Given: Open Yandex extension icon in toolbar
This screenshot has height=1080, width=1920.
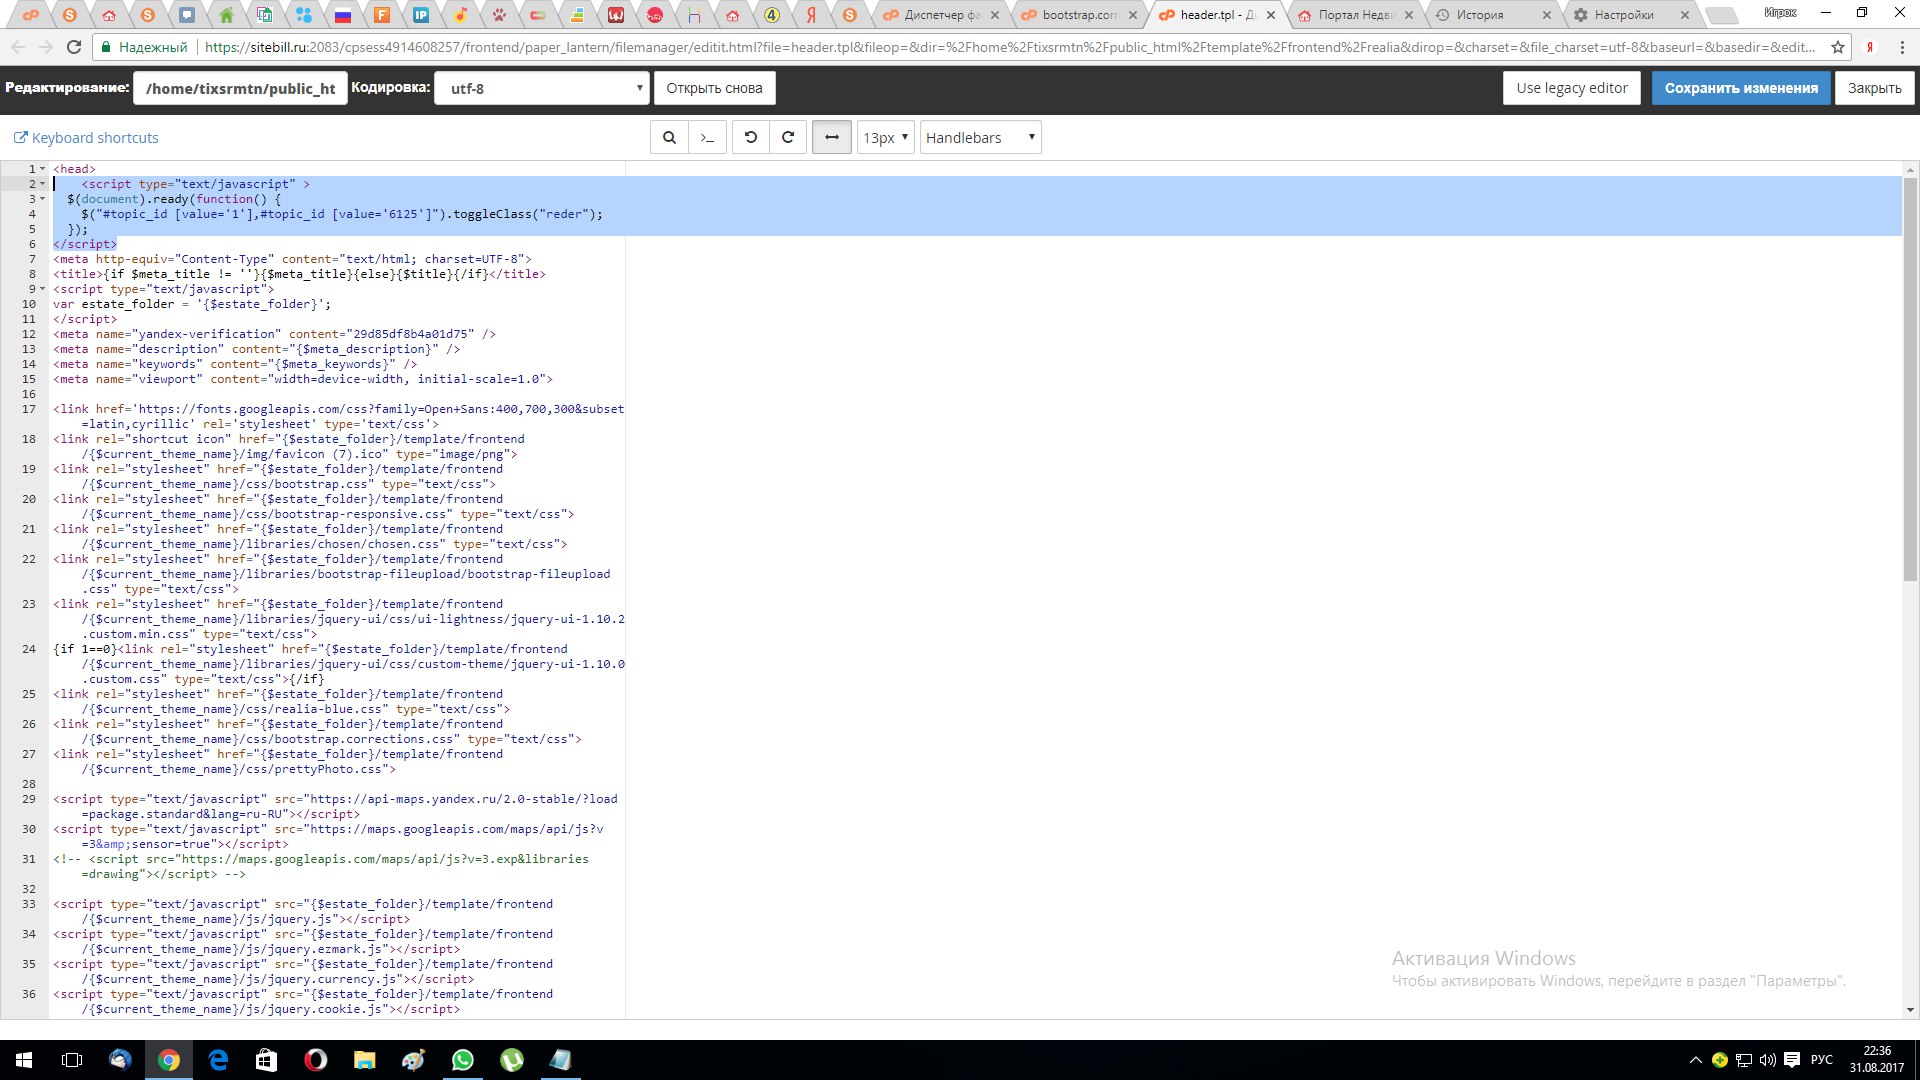Looking at the screenshot, I should 1870,47.
